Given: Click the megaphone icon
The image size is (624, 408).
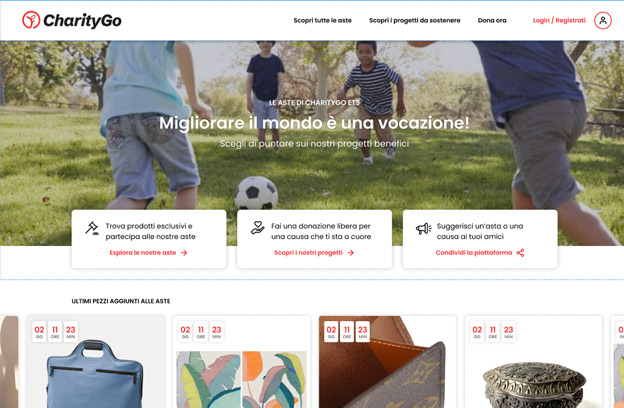Looking at the screenshot, I should coord(423,228).
